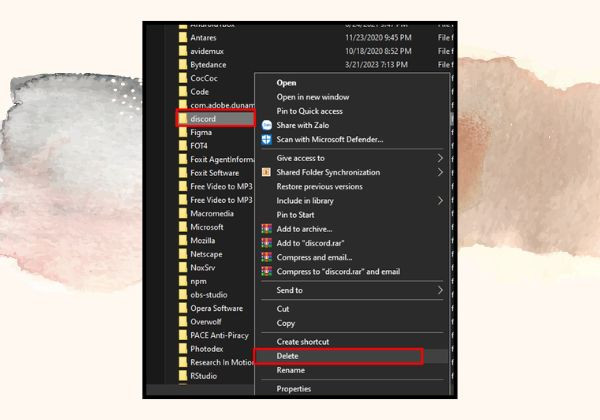The height and width of the screenshot is (420, 600).
Task: Click the obs-studio folder icon
Action: point(183,295)
